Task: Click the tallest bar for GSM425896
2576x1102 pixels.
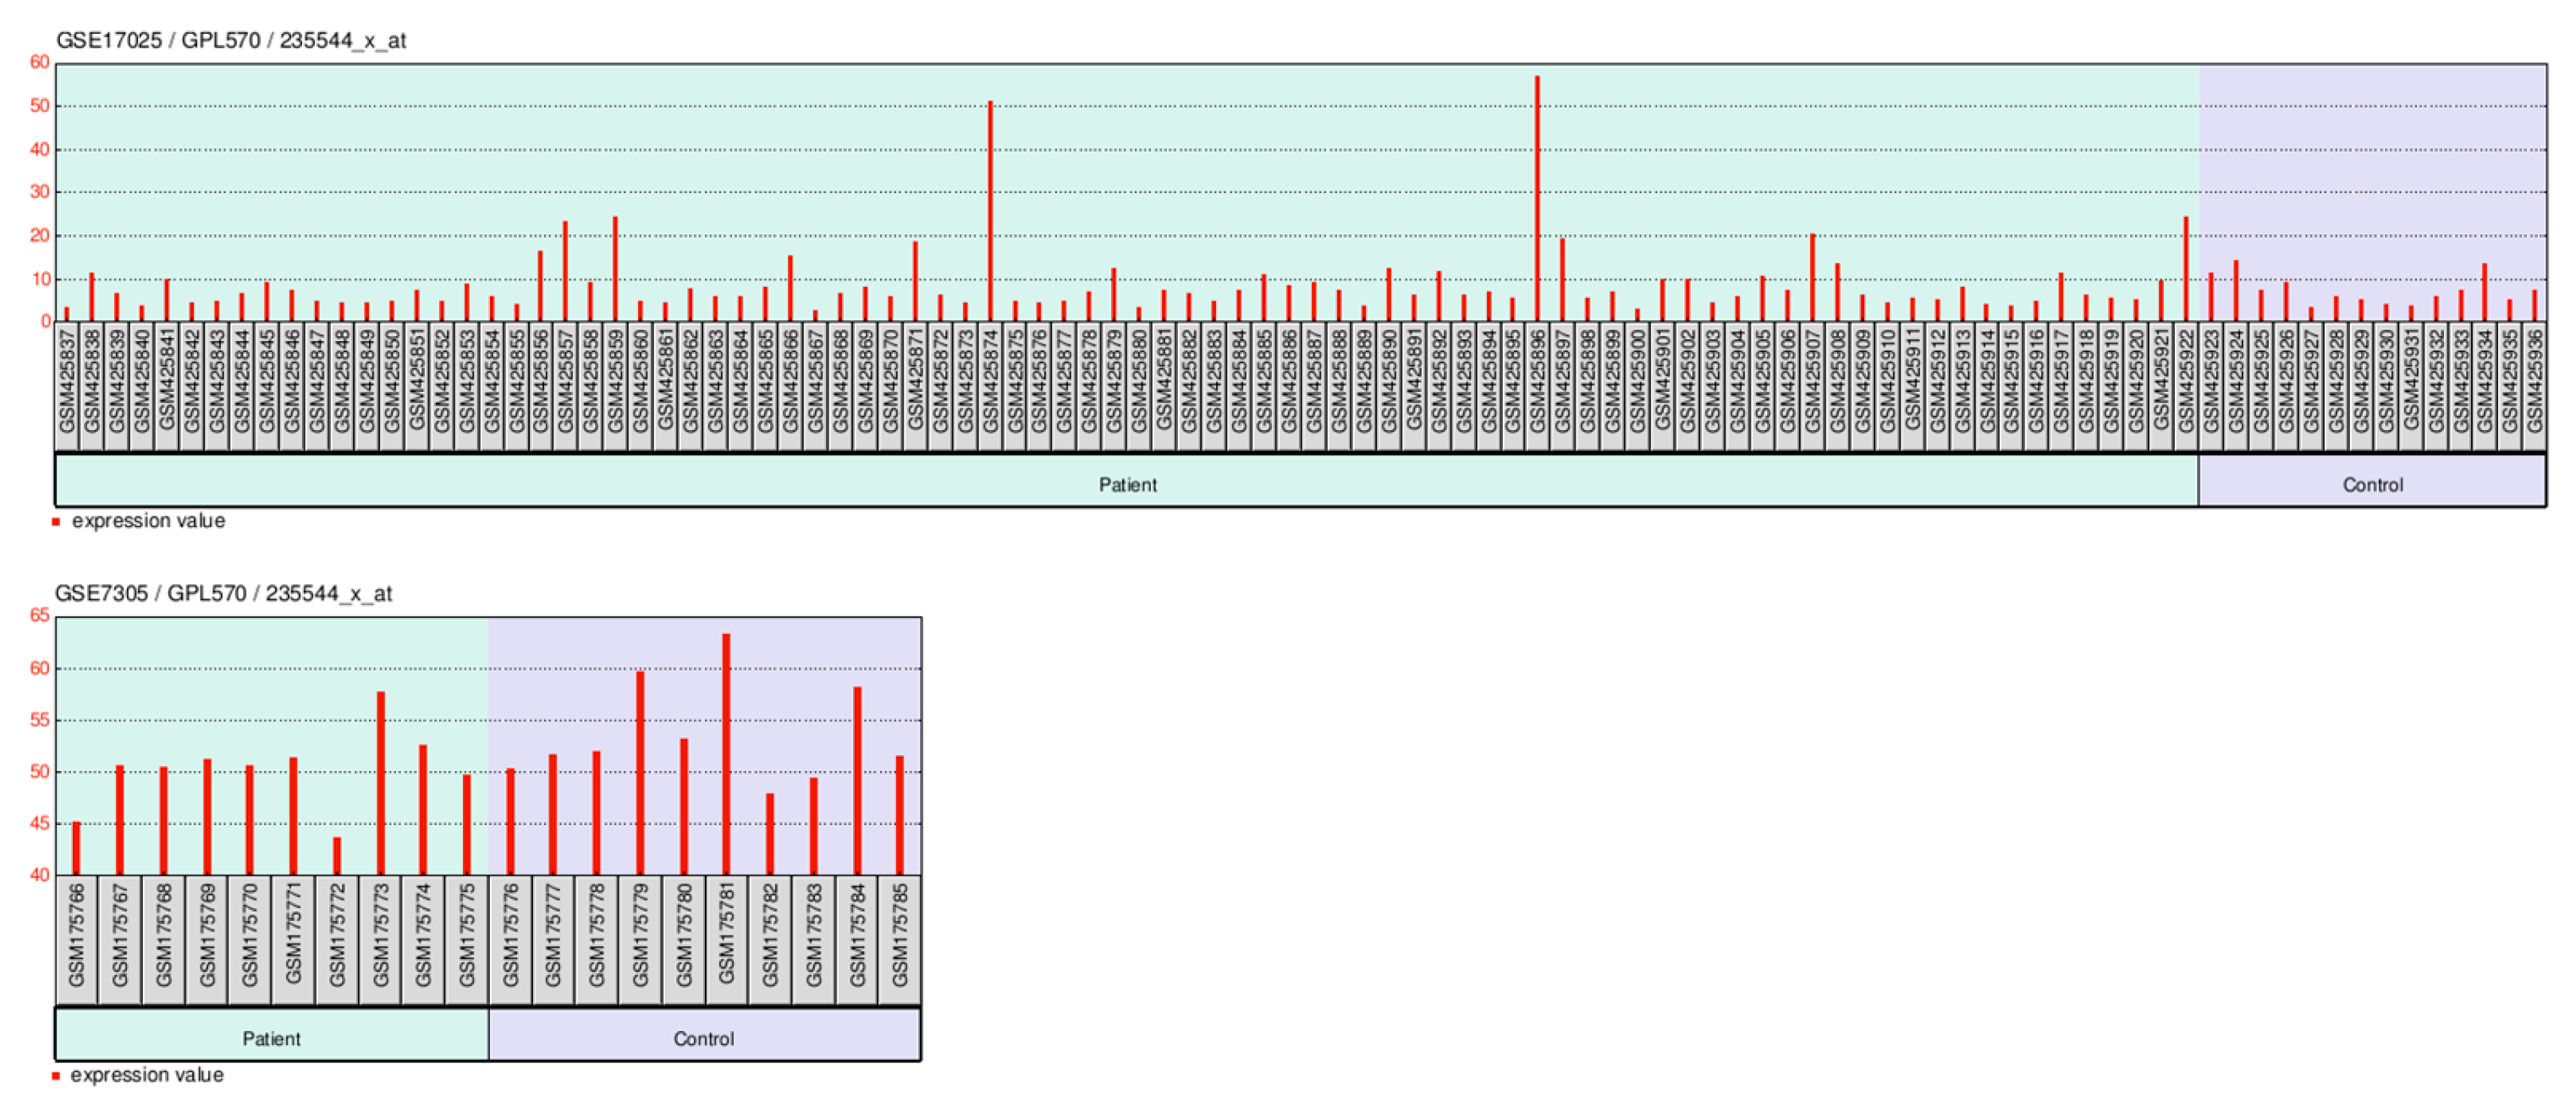Action: click(x=1537, y=200)
